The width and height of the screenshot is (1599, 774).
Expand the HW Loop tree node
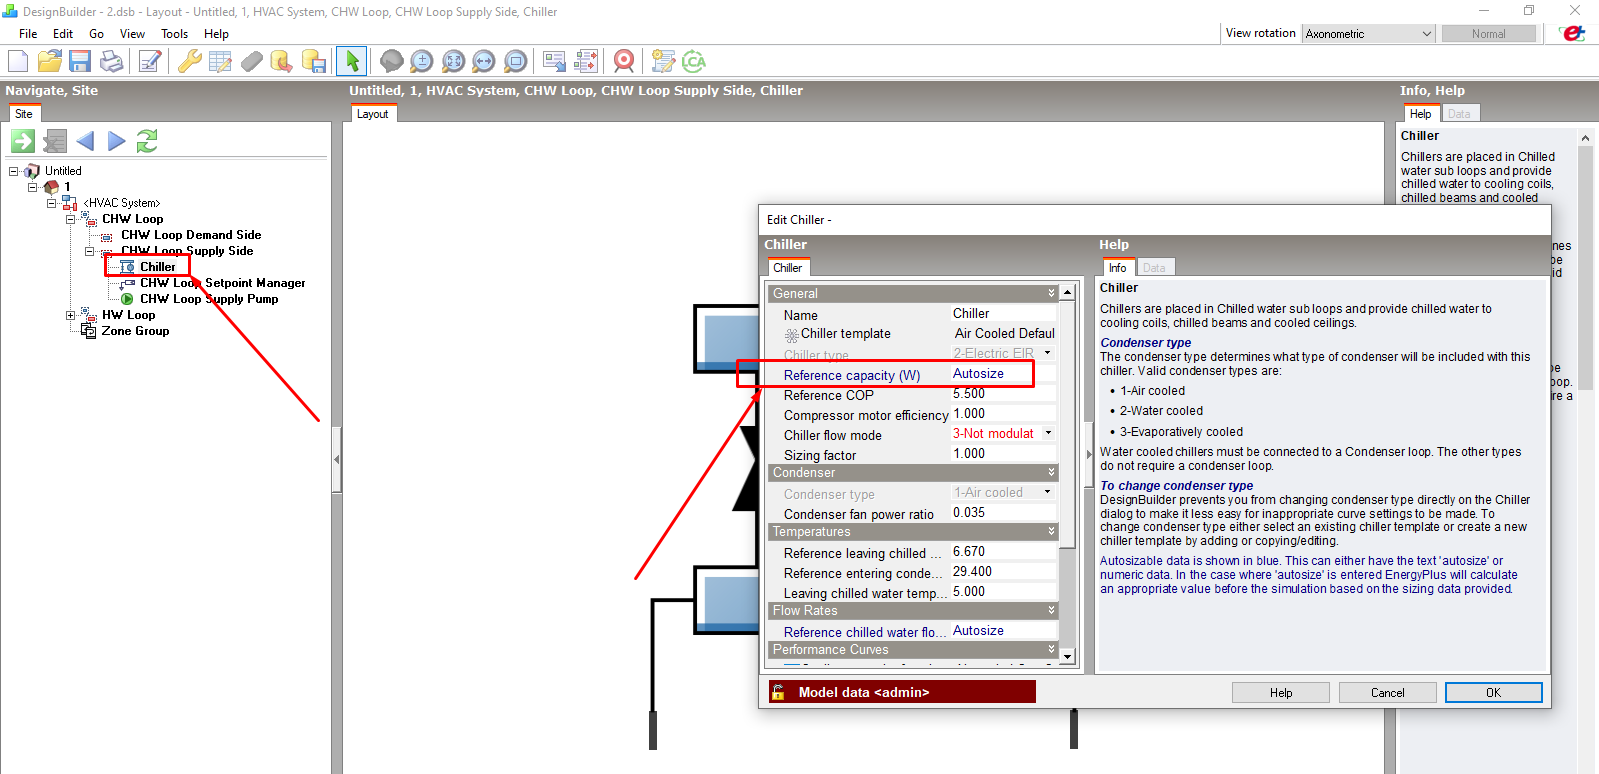70,315
